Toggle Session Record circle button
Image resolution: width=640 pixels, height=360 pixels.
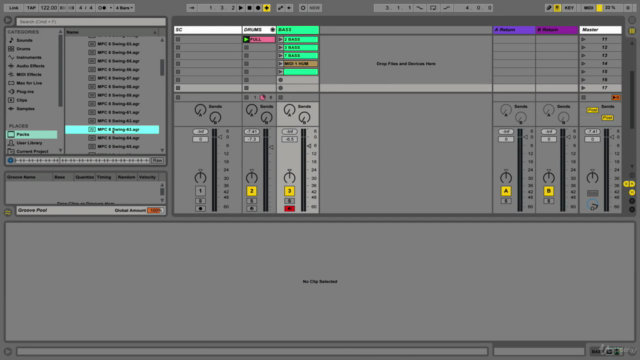tap(302, 8)
